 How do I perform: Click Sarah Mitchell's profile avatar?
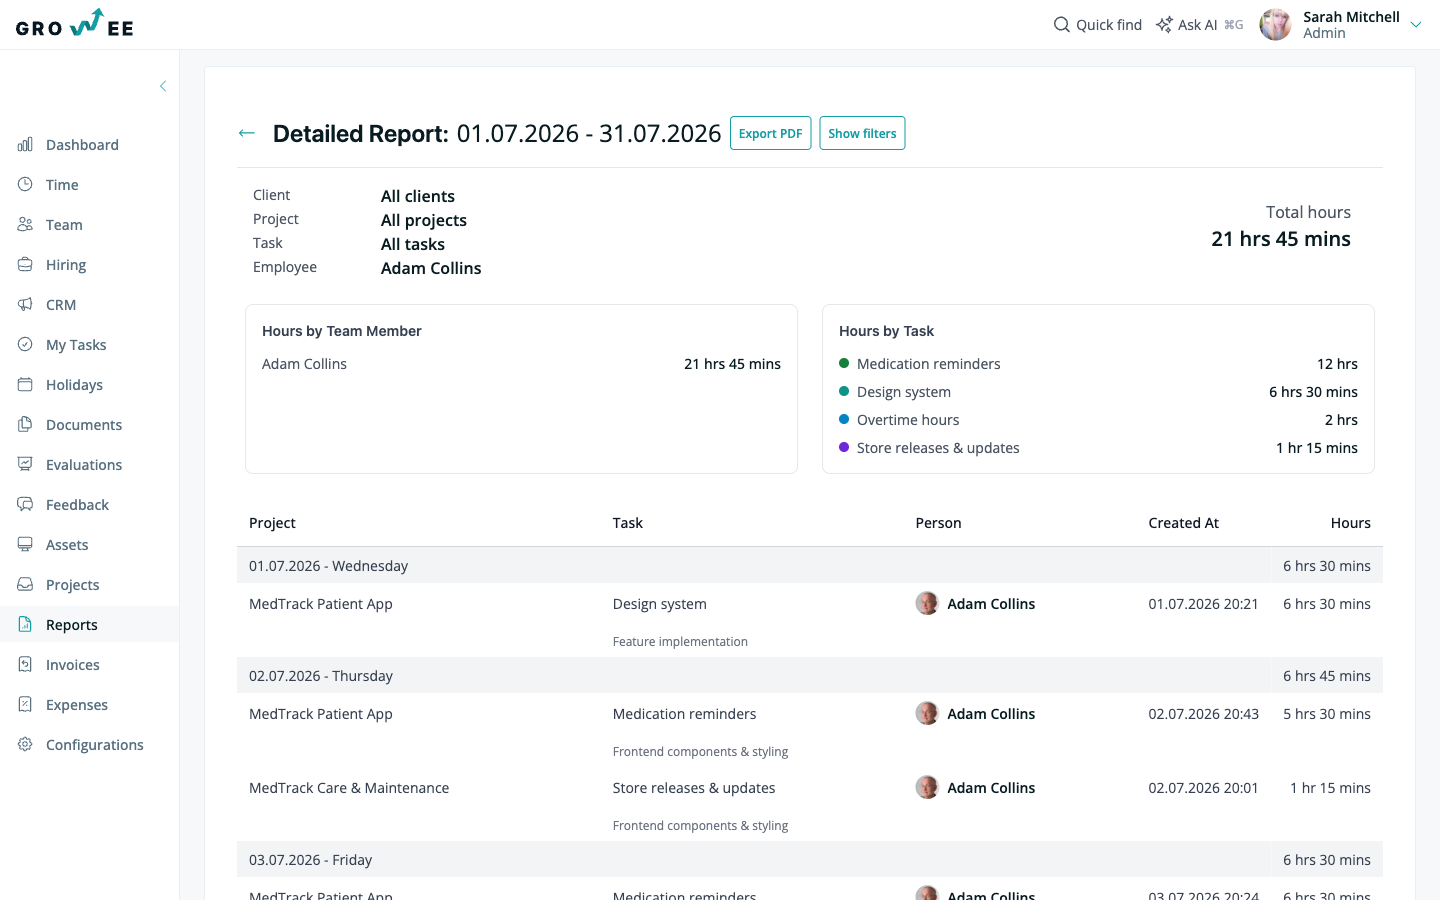pyautogui.click(x=1275, y=25)
